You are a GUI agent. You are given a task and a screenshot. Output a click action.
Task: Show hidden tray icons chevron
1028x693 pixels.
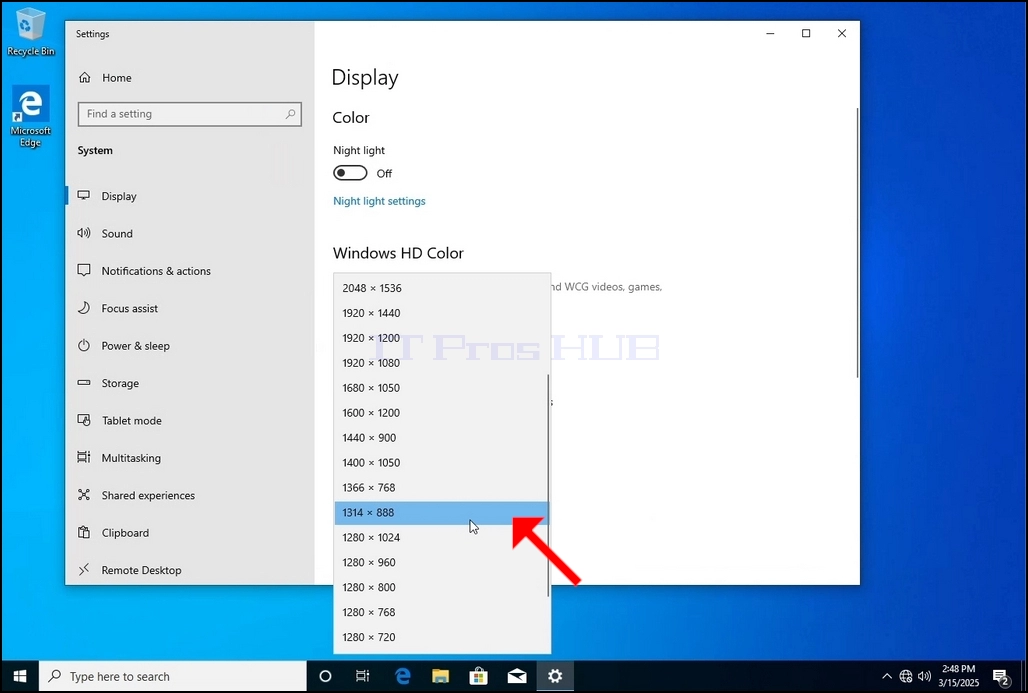887,676
